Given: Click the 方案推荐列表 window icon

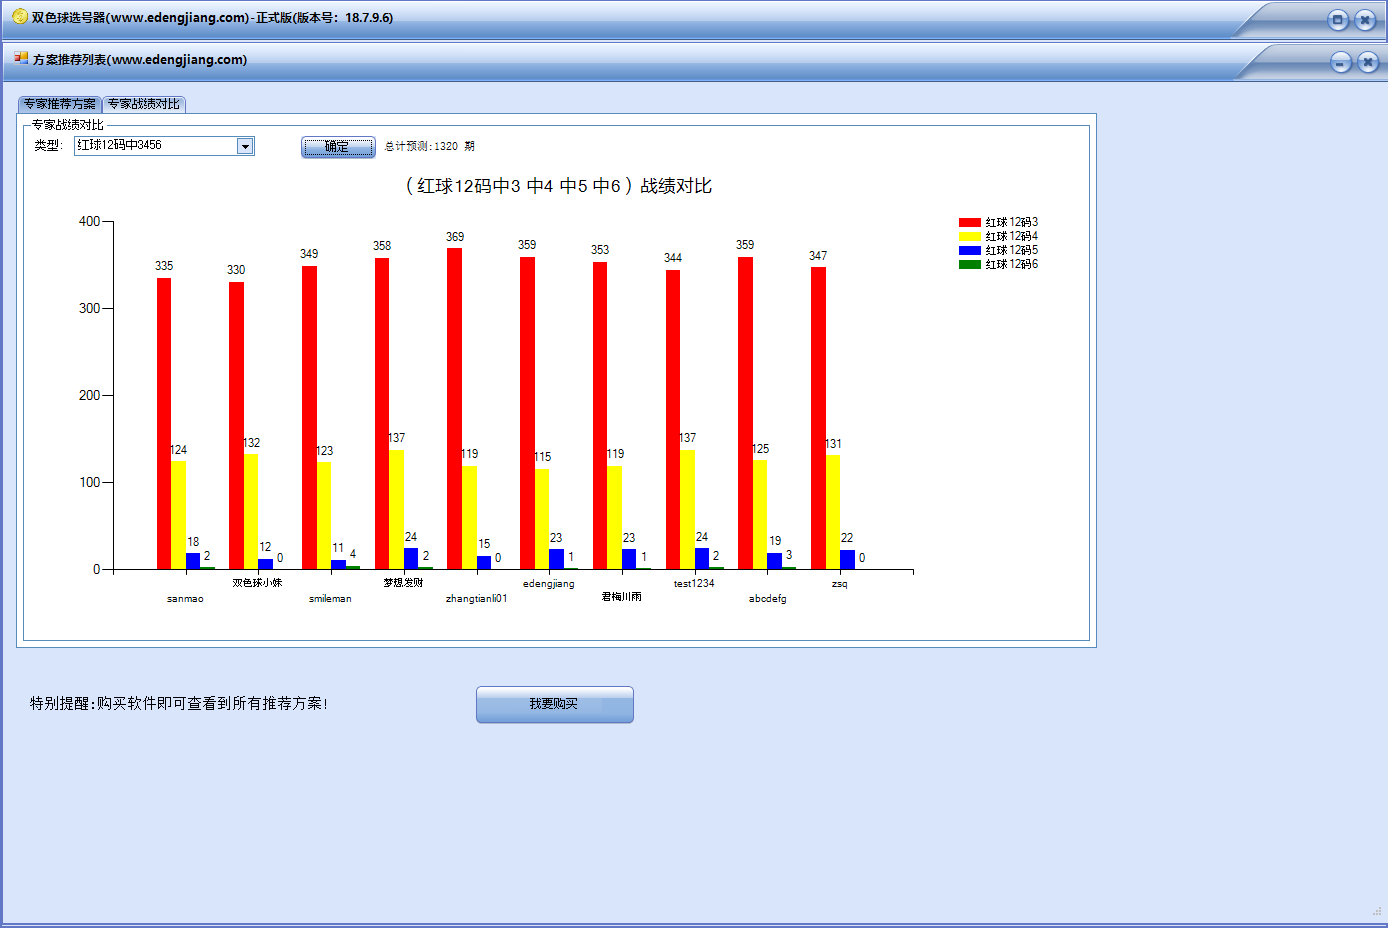Looking at the screenshot, I should point(21,59).
